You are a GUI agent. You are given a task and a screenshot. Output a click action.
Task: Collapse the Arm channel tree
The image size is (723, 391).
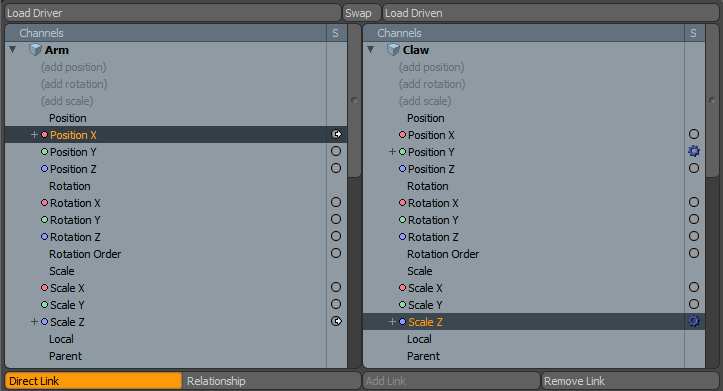coord(12,49)
